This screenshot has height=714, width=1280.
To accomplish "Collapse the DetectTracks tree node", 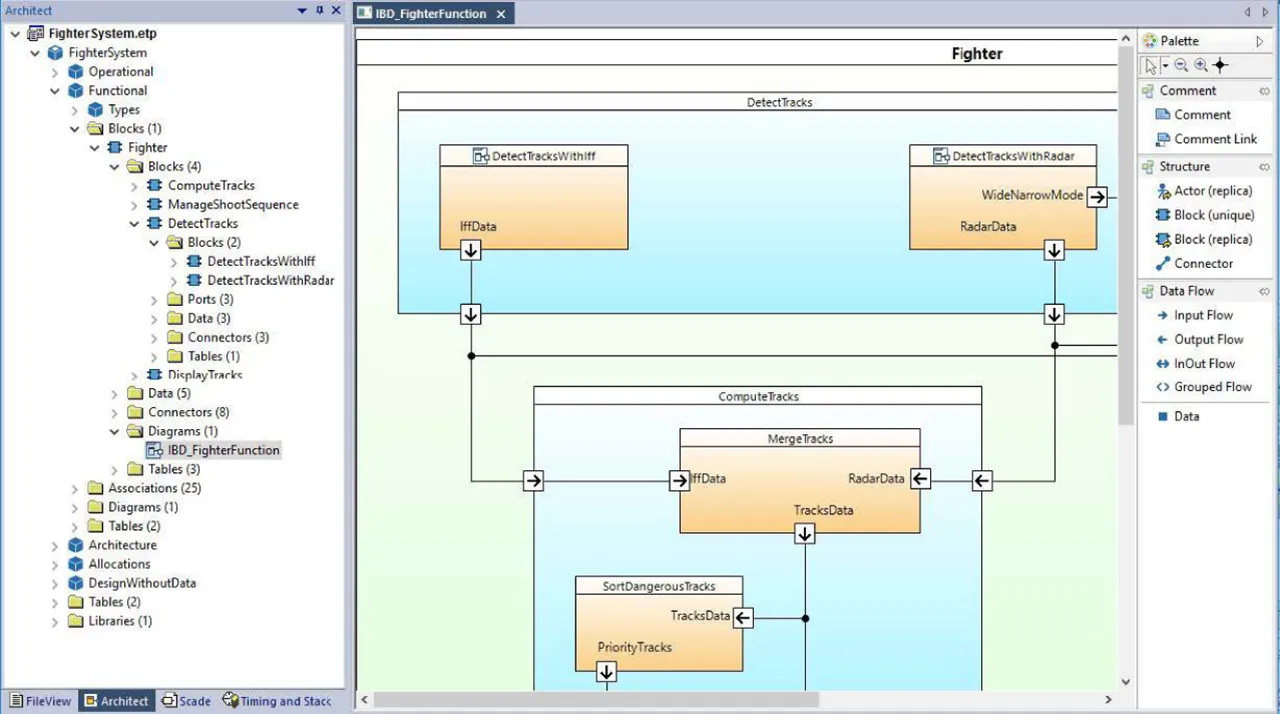I will pos(135,224).
